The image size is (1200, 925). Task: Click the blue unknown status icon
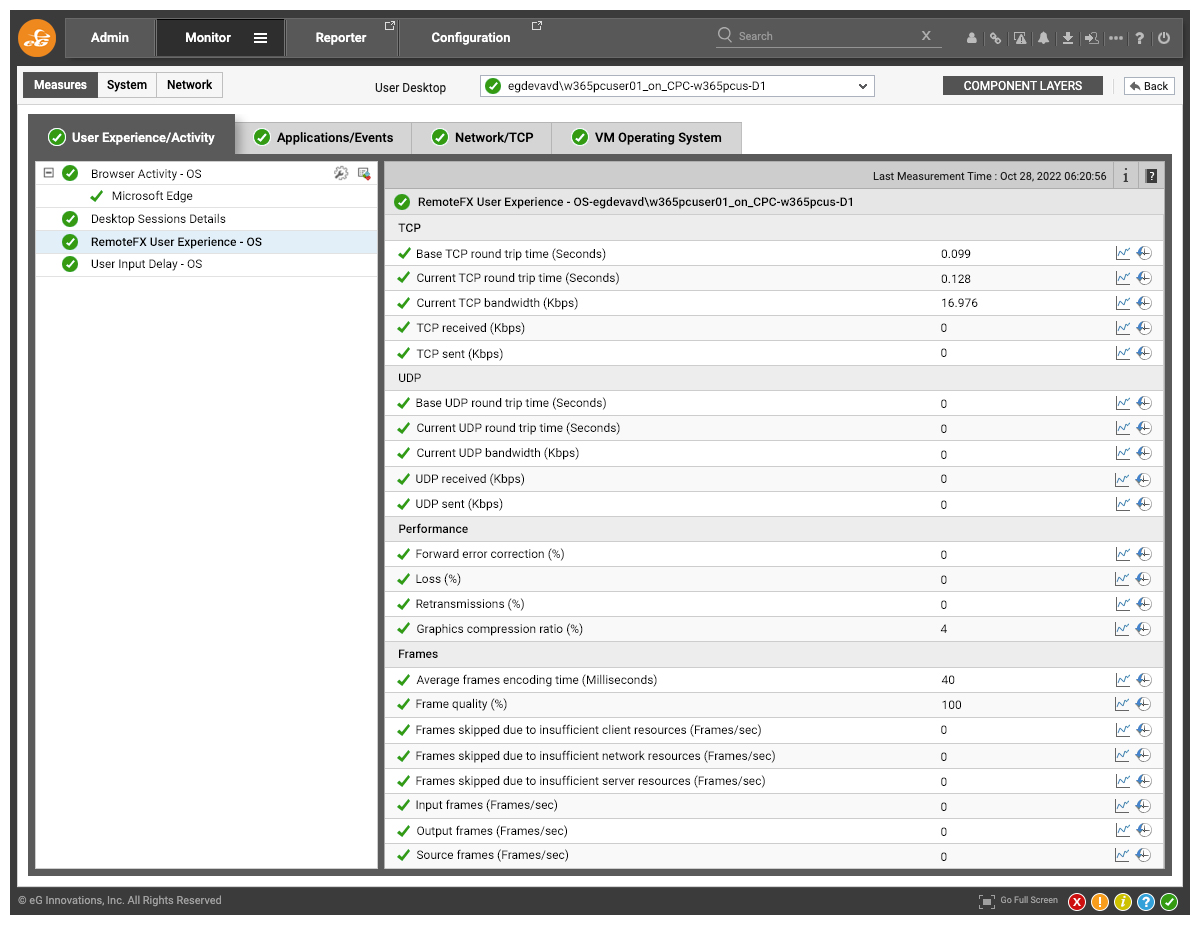coord(1146,902)
